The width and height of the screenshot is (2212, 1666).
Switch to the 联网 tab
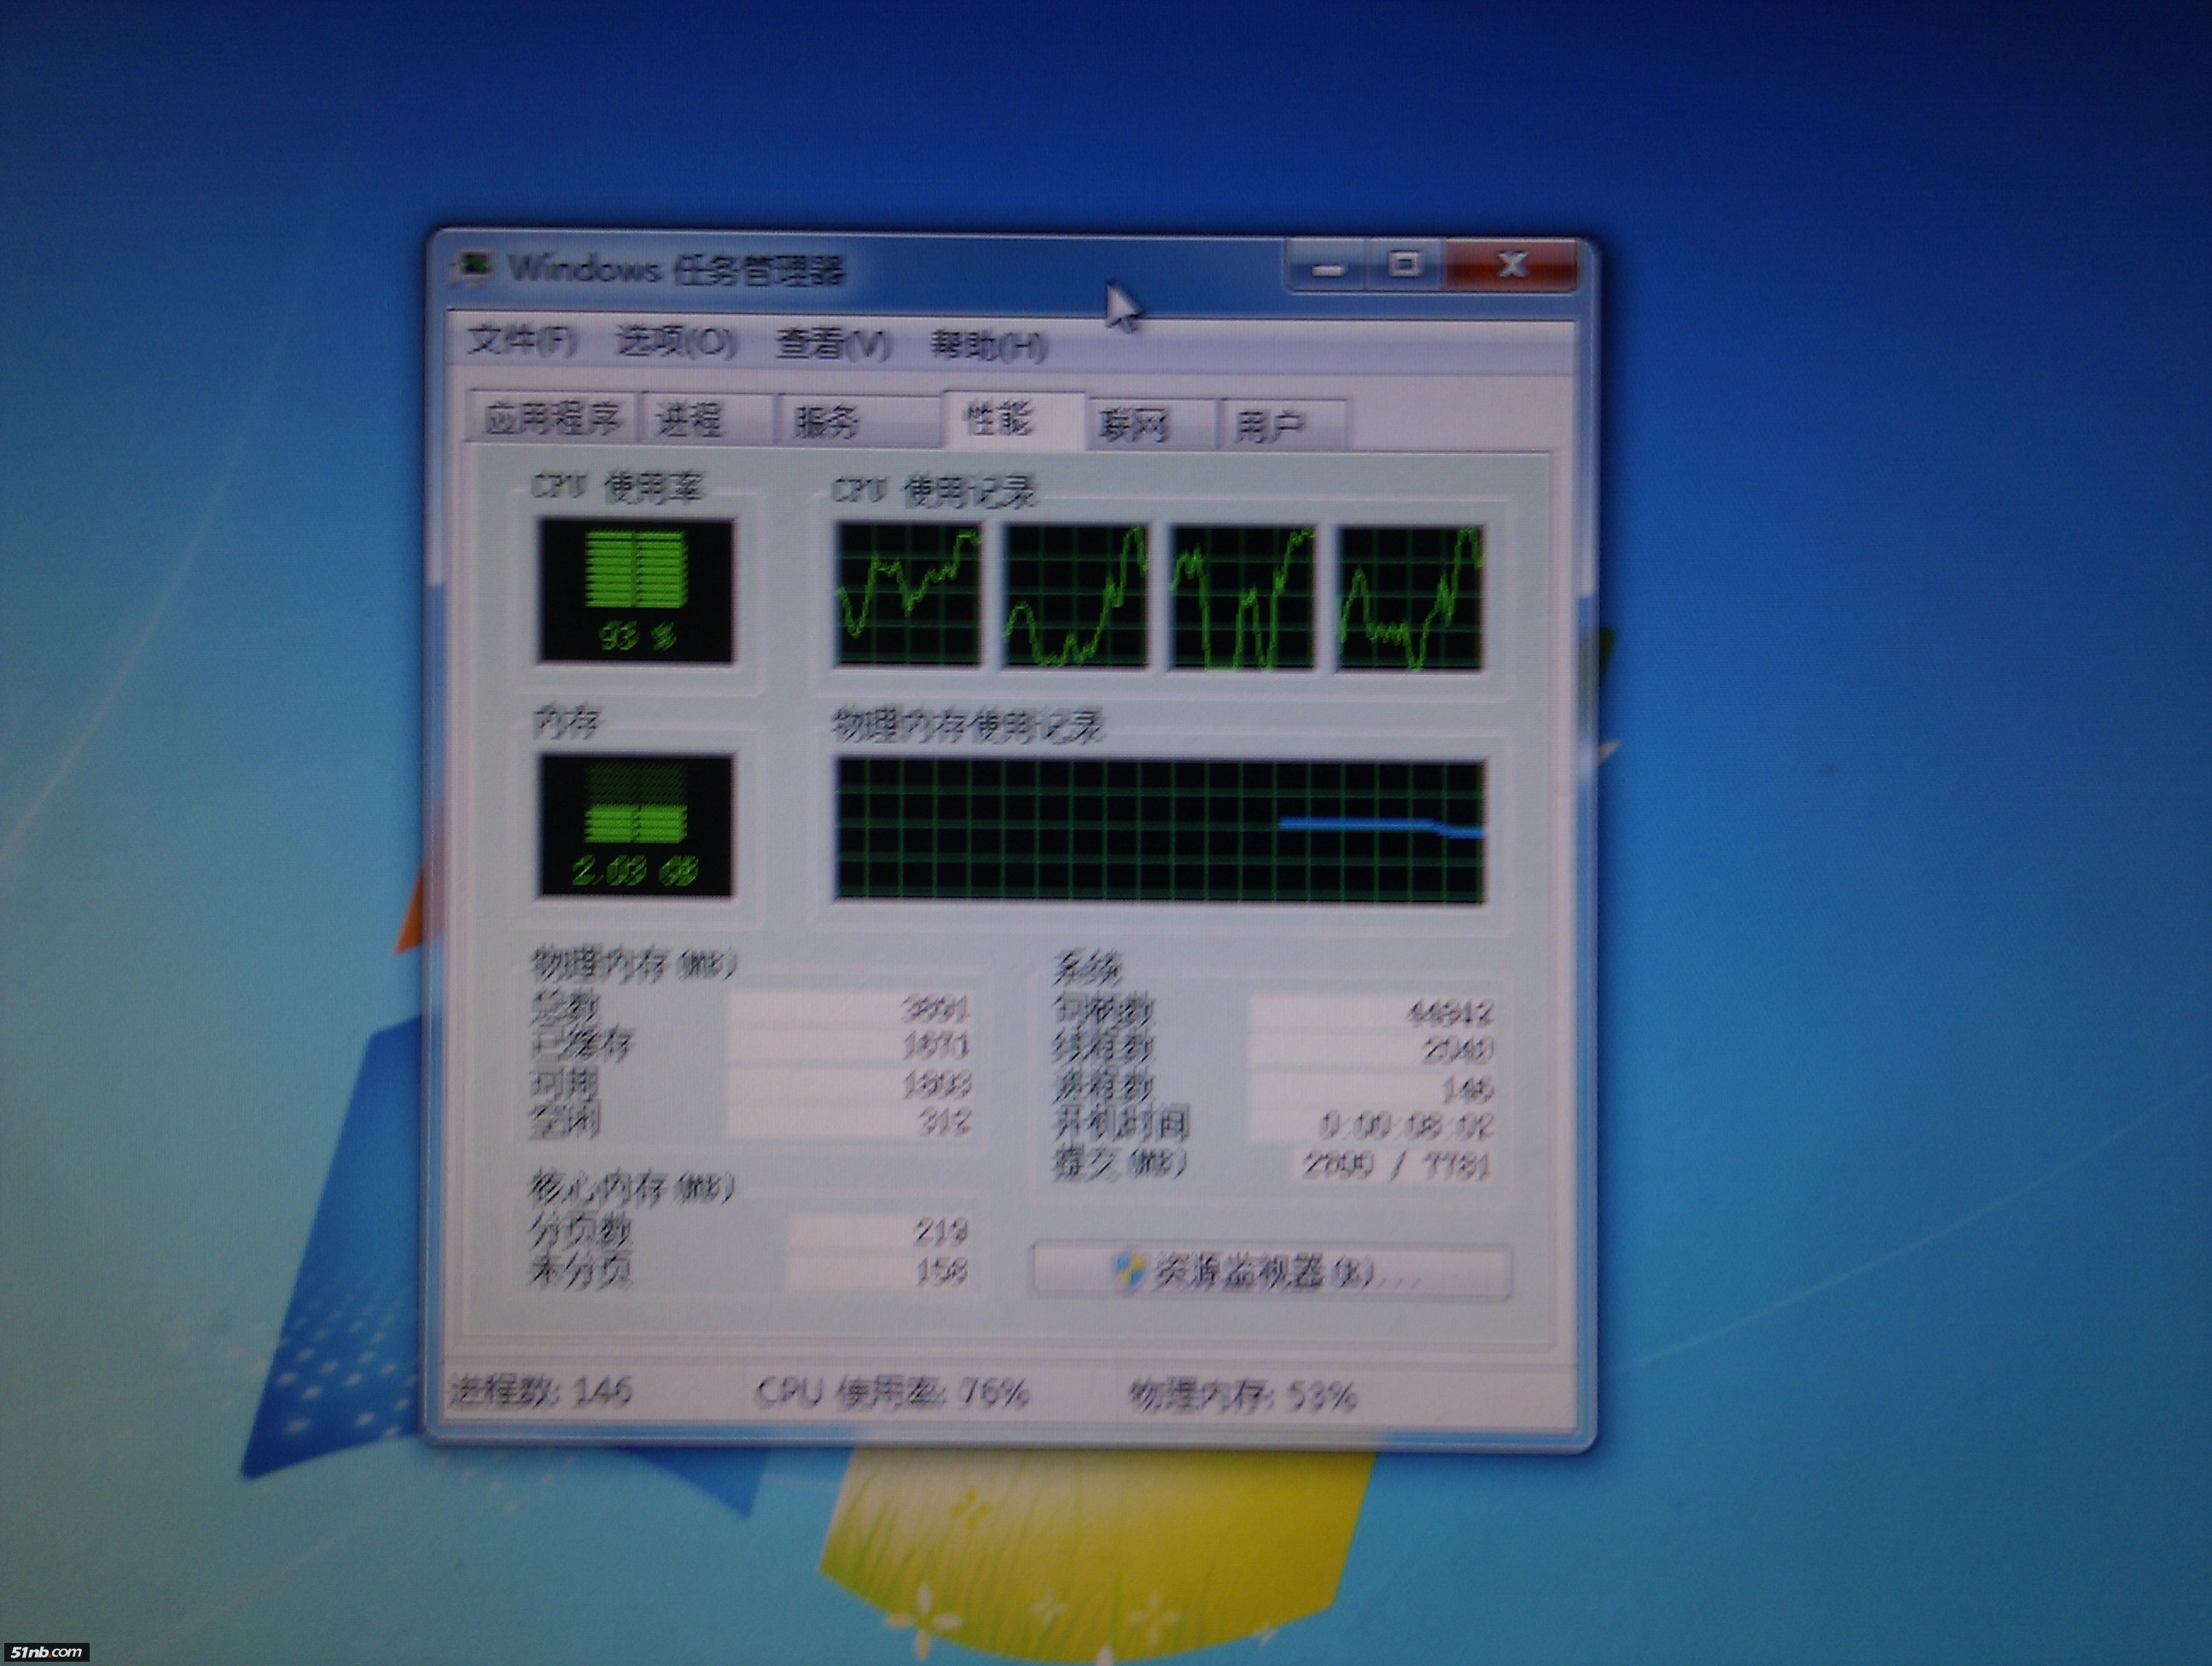tap(1135, 425)
